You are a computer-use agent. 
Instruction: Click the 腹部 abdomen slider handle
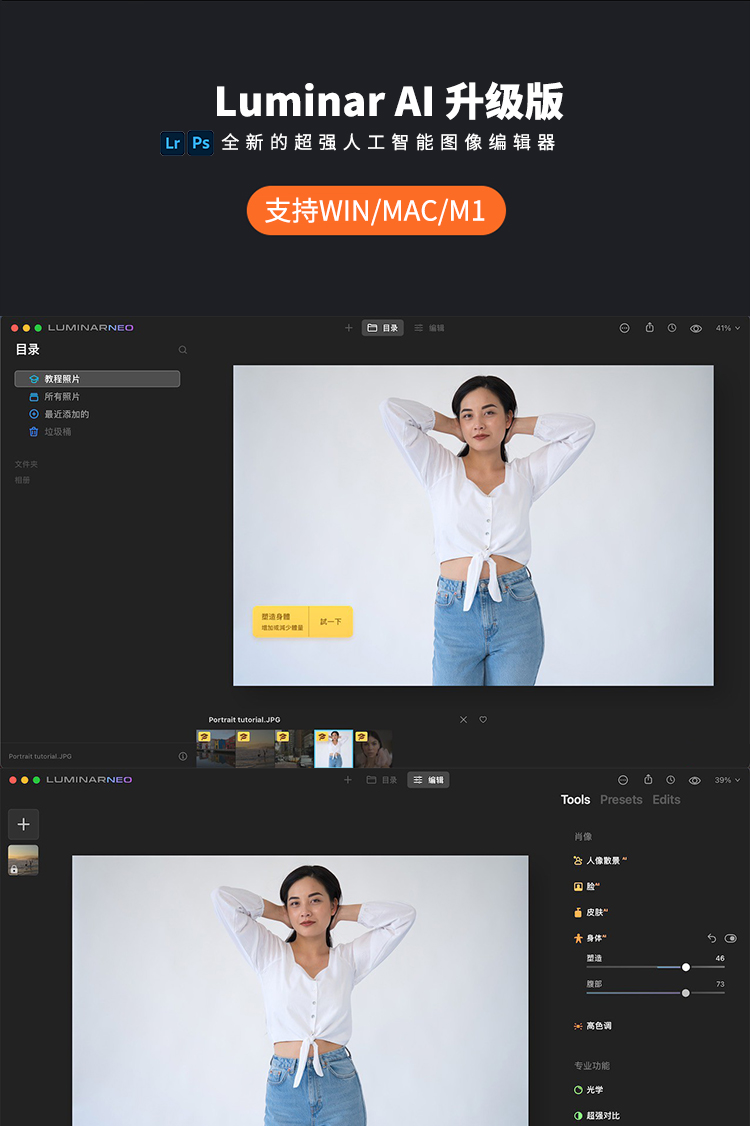pyautogui.click(x=685, y=993)
